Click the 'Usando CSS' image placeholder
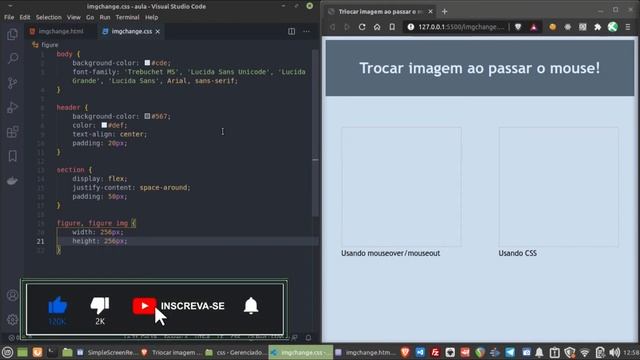This screenshot has width=640, height=360. (558, 187)
